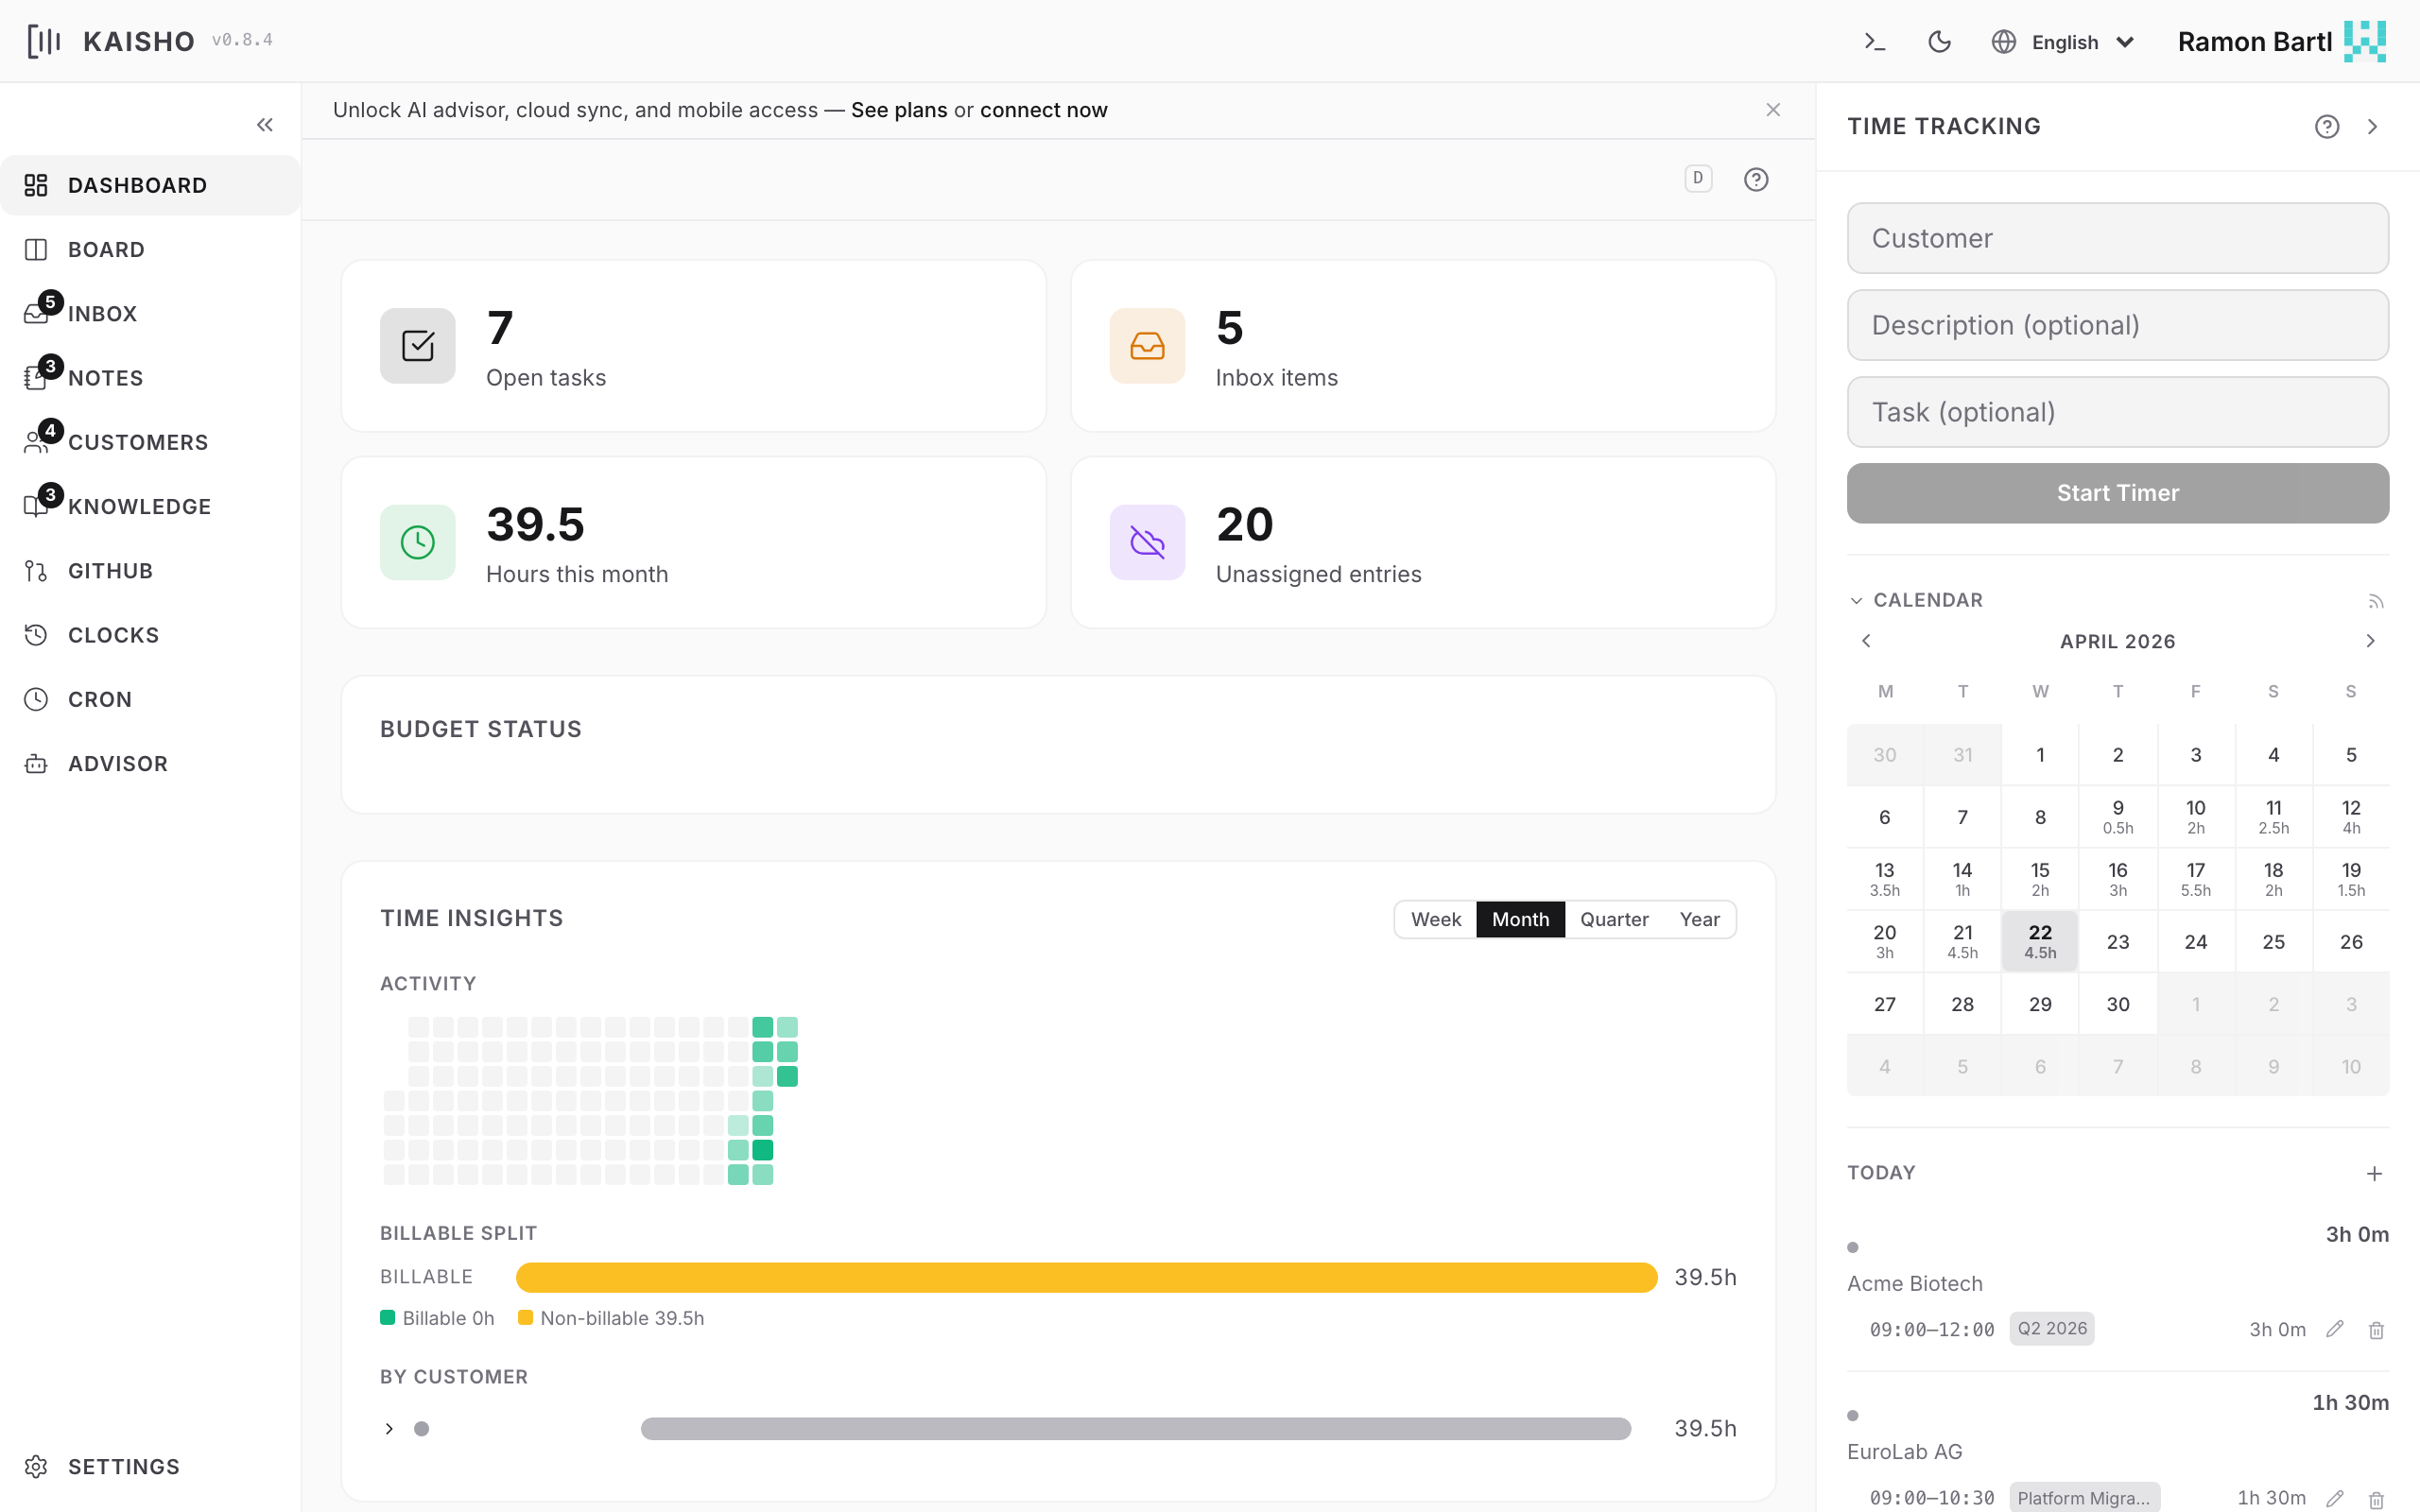Collapse the left sidebar
The width and height of the screenshot is (2420, 1512).
[x=265, y=125]
